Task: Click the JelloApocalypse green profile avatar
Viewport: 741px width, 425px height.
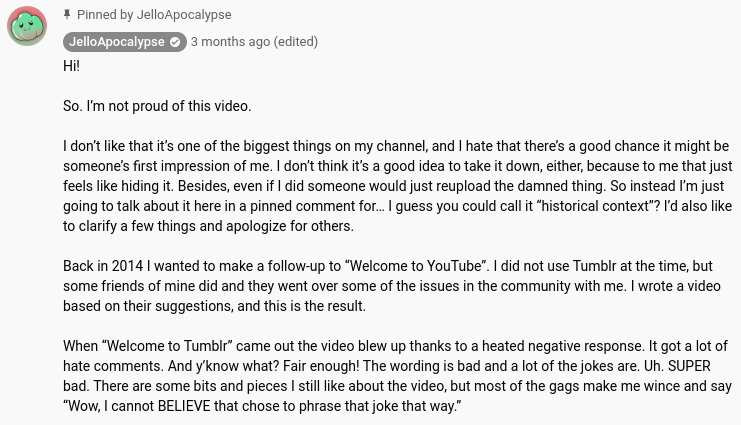Action: [27, 26]
